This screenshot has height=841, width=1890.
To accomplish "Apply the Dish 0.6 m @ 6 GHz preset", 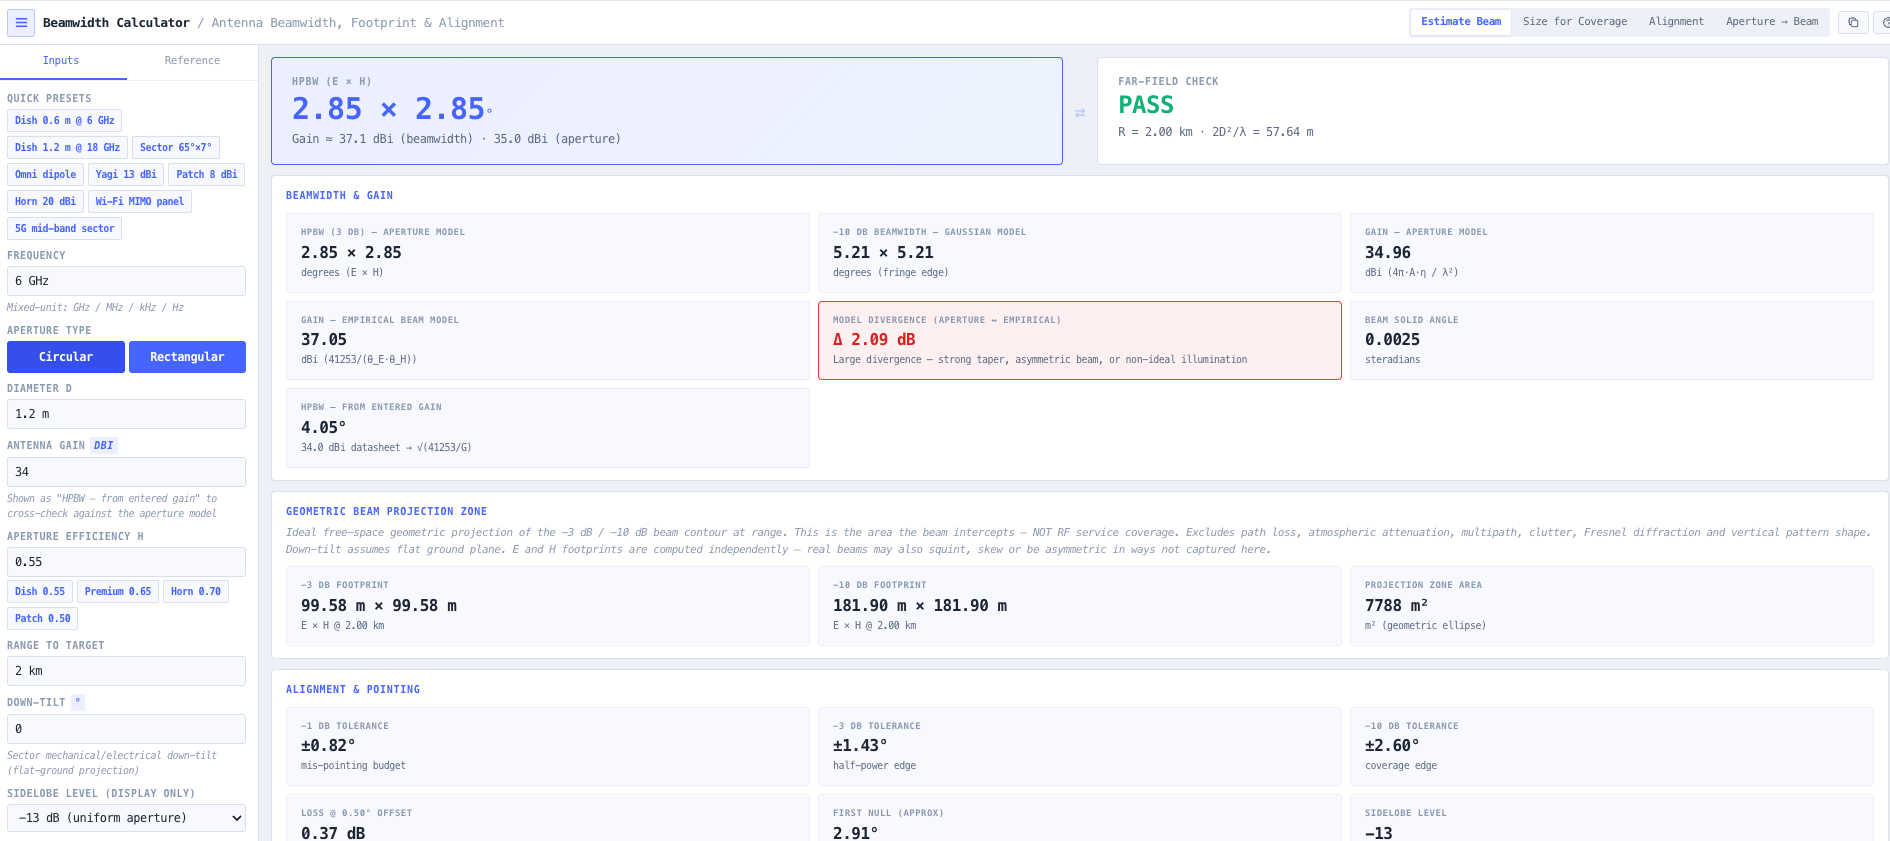I will [65, 121].
